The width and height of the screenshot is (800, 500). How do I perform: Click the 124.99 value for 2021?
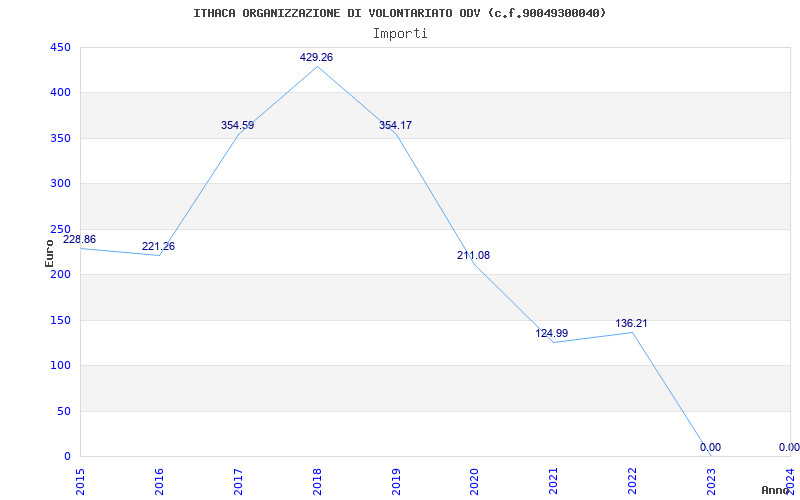[552, 334]
